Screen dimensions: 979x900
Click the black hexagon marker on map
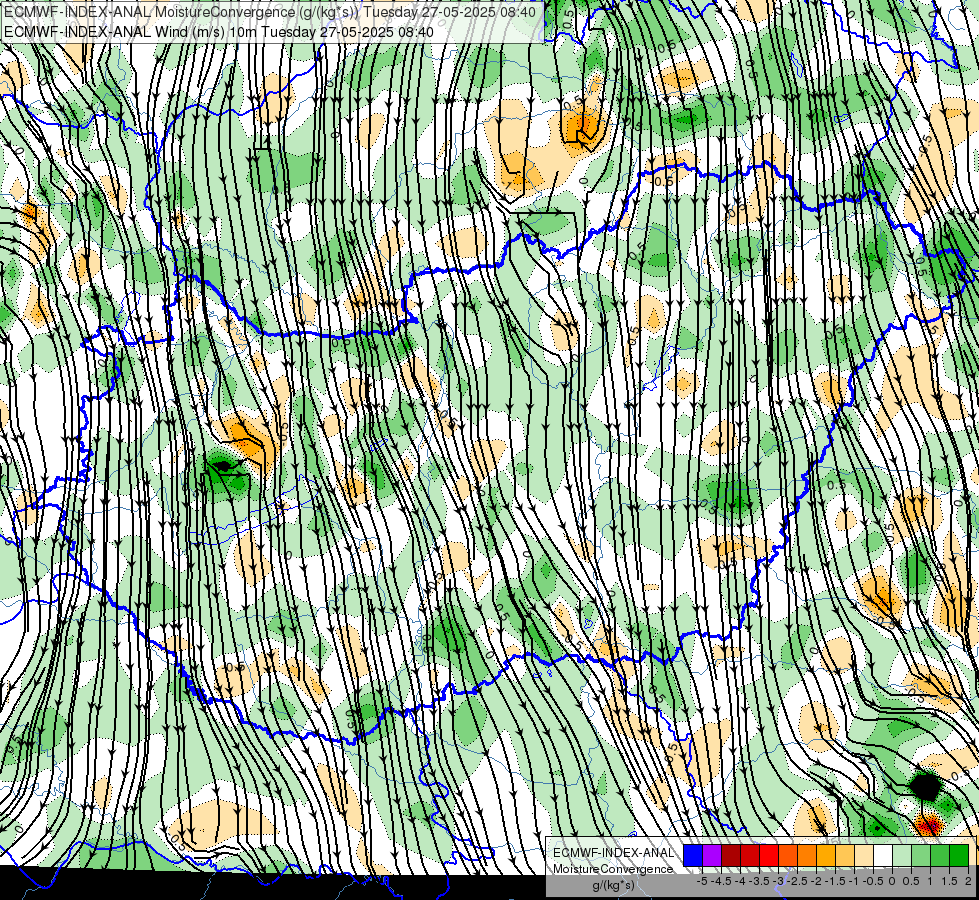[925, 786]
